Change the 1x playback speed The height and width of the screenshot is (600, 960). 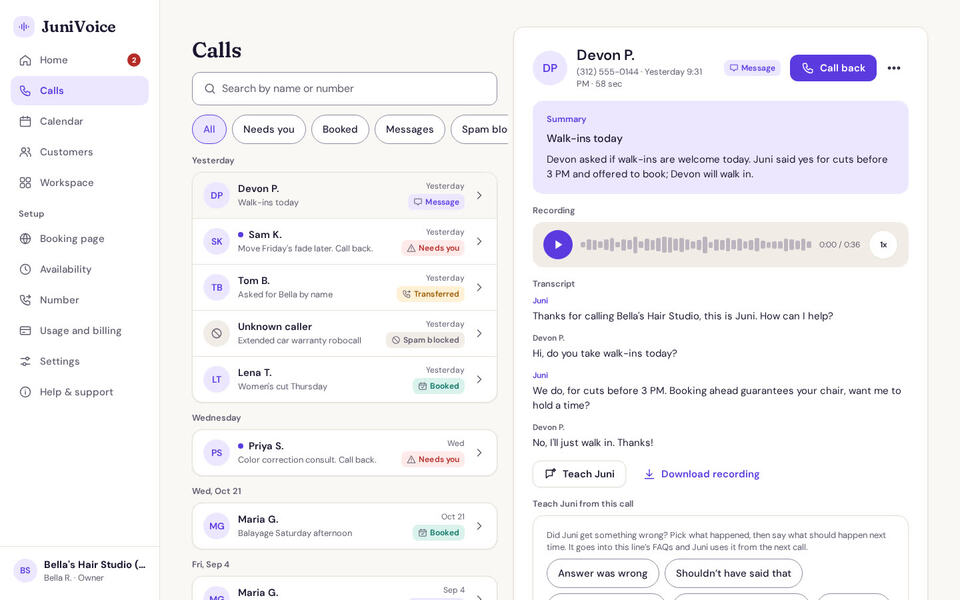883,244
